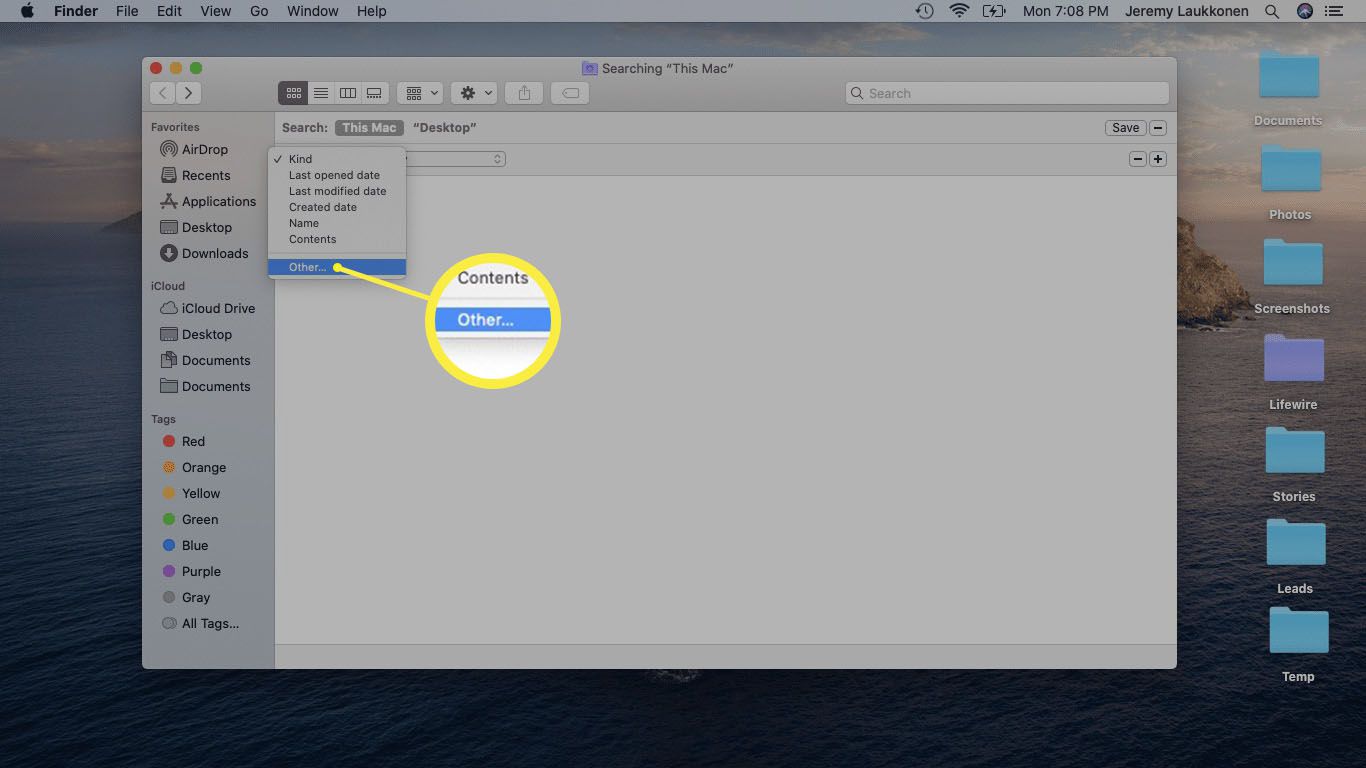Click the Save search button

(1125, 128)
